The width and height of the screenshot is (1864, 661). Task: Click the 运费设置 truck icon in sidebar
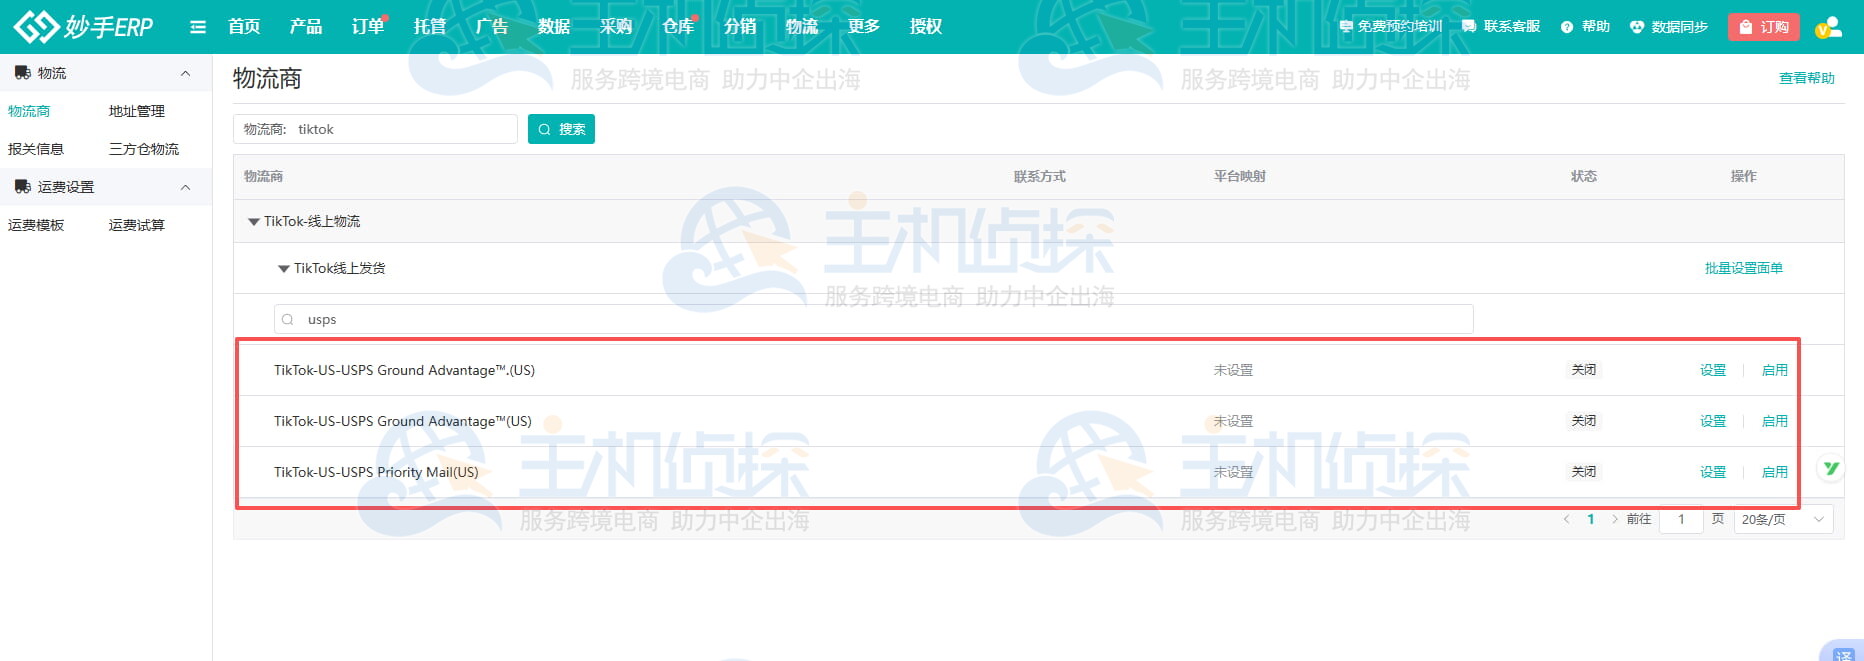pos(22,187)
